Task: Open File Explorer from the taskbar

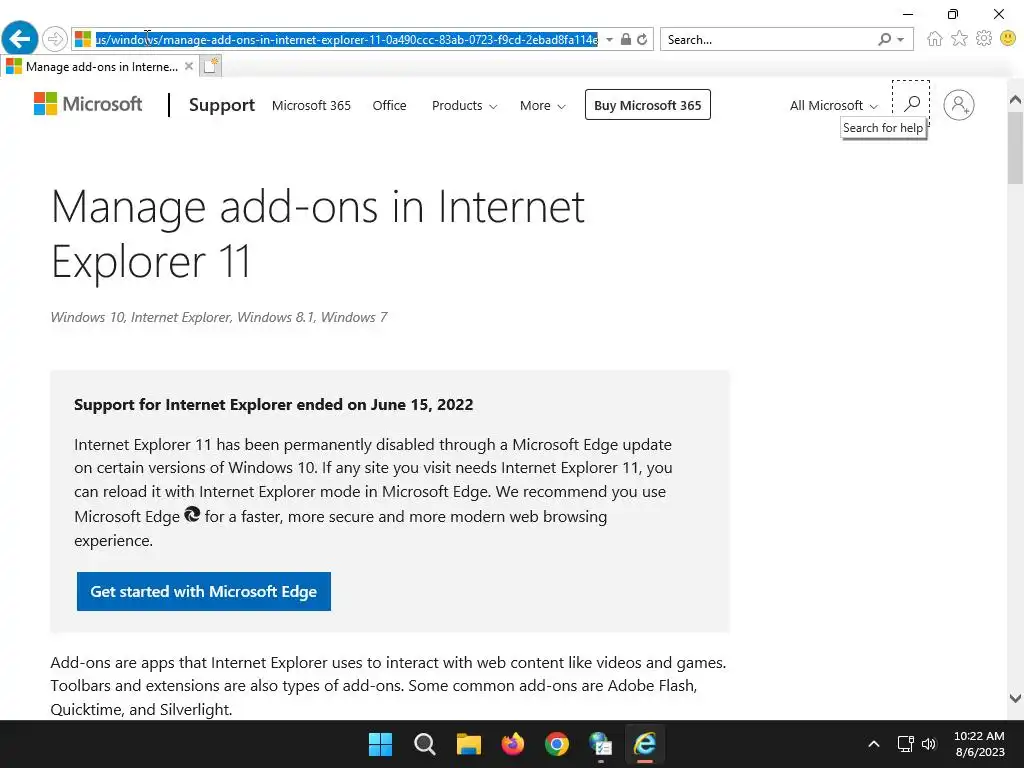Action: click(468, 744)
